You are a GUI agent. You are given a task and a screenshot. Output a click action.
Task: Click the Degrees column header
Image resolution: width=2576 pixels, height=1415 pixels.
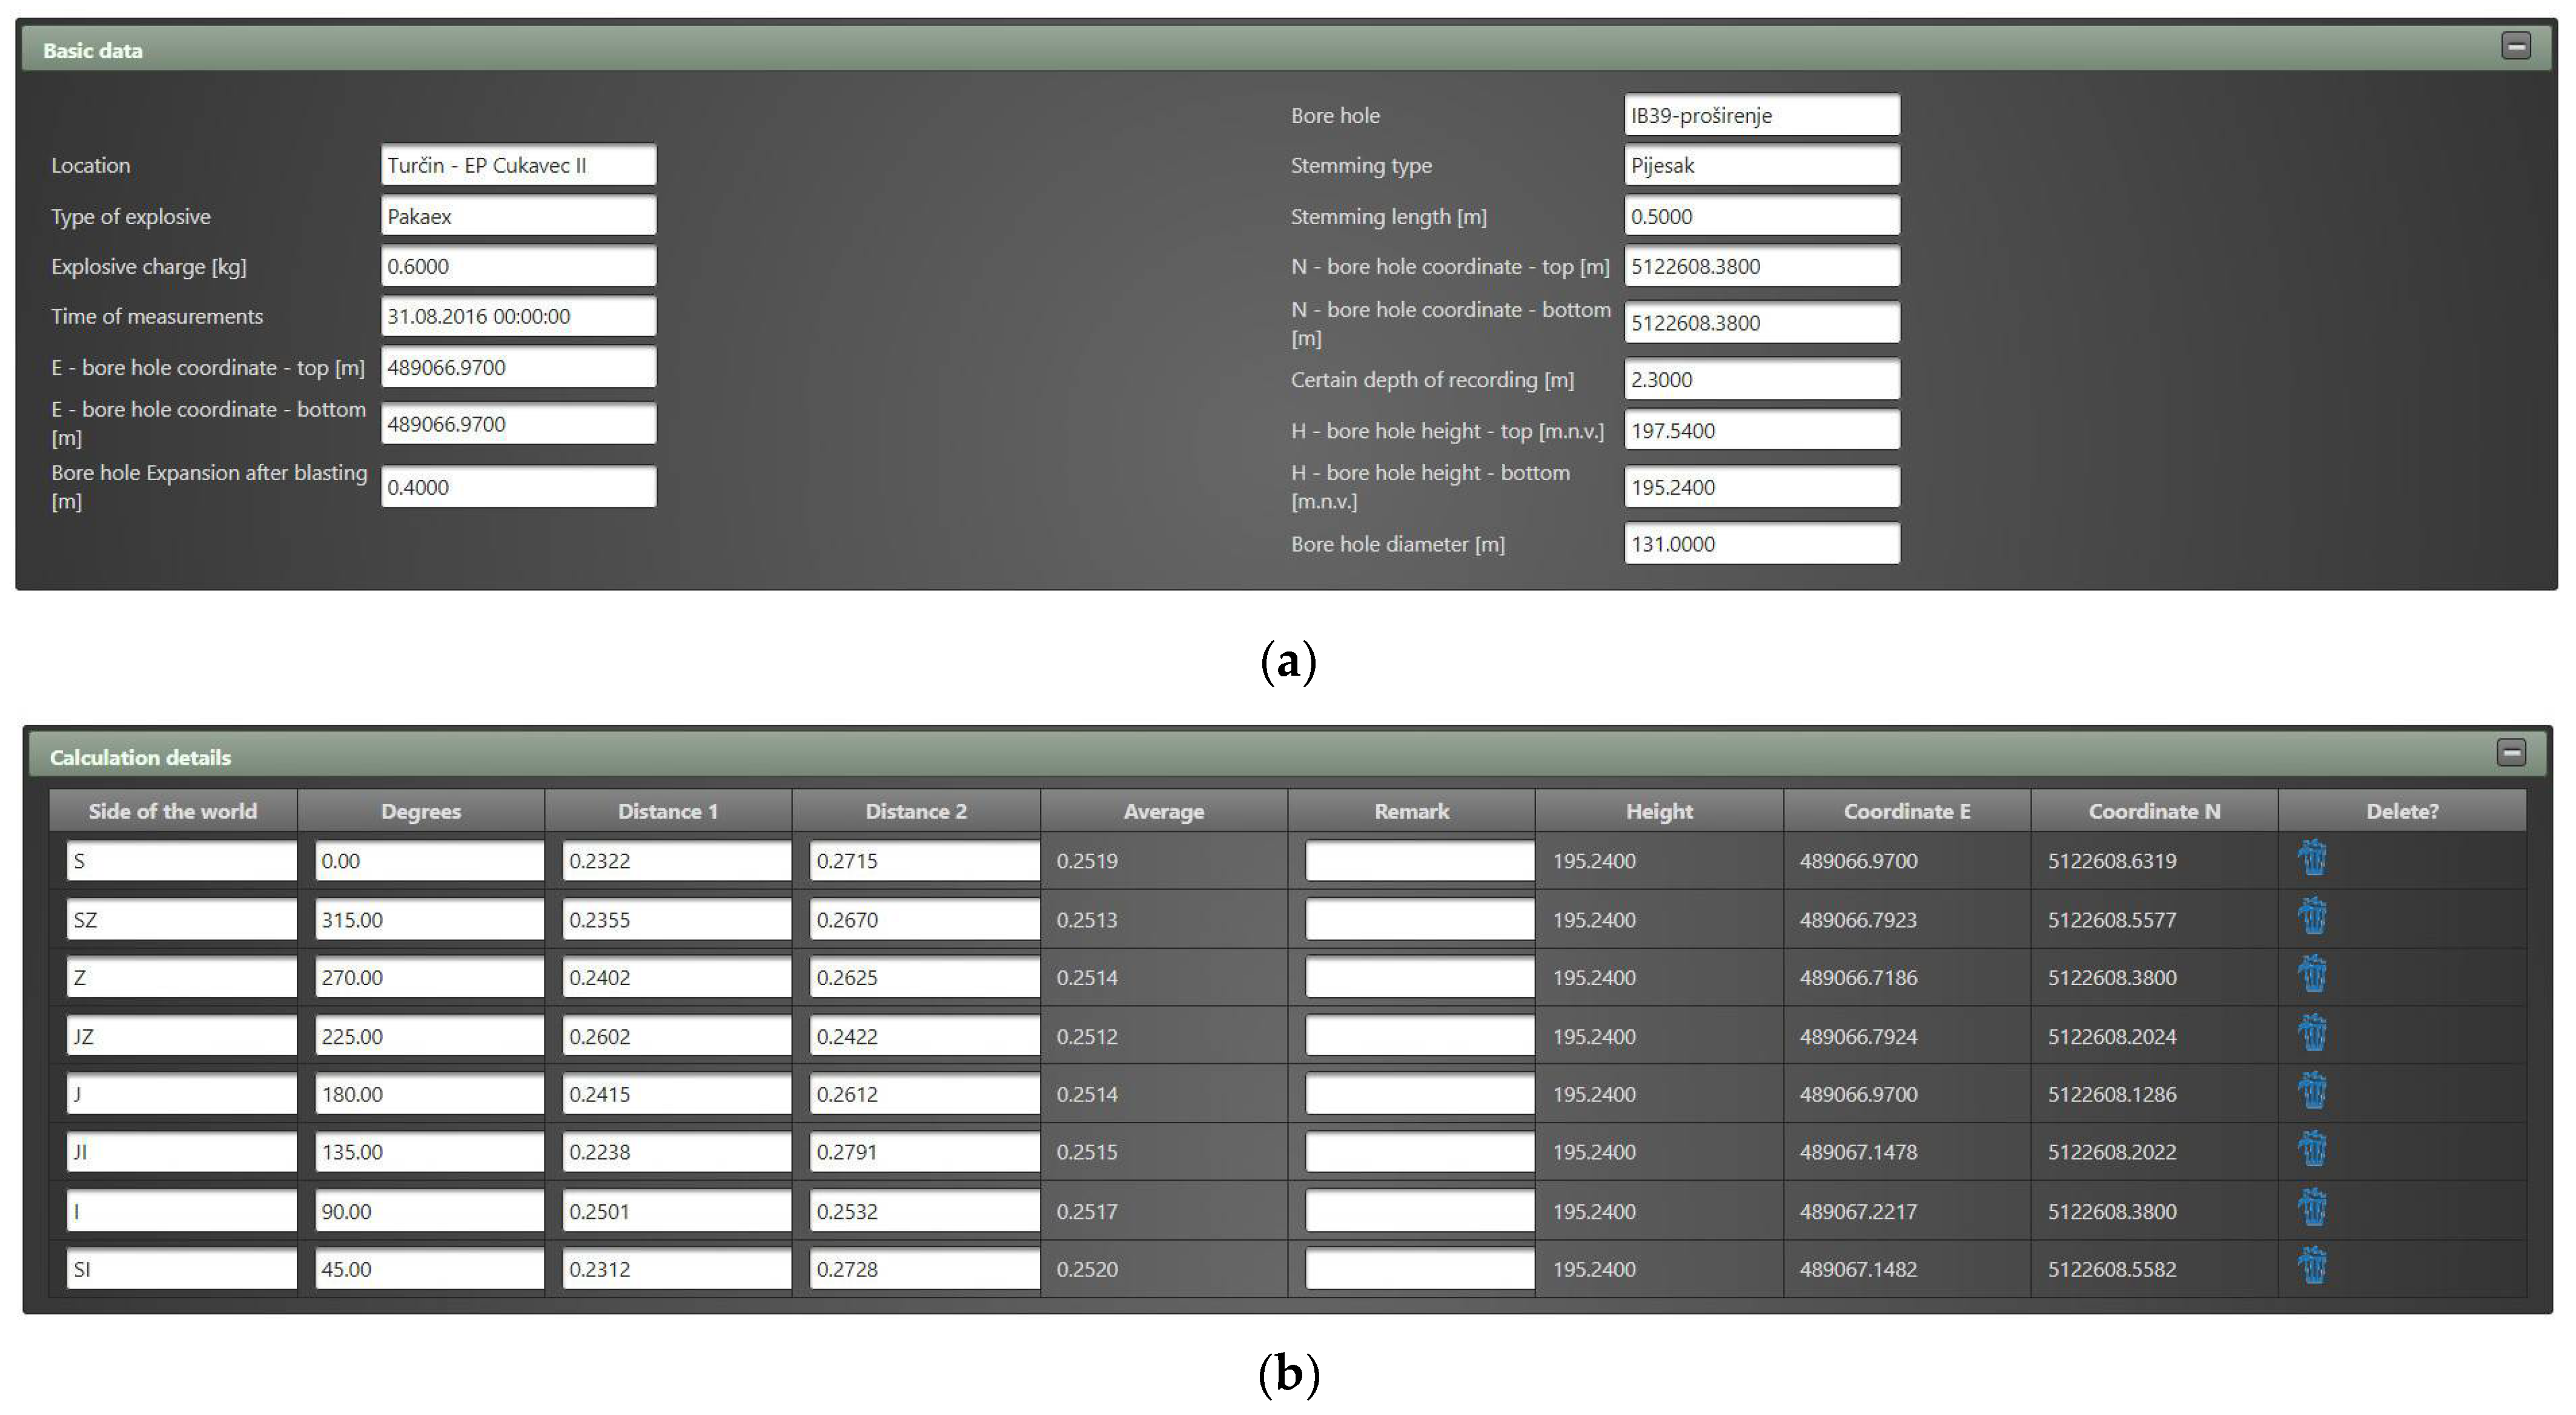(421, 811)
